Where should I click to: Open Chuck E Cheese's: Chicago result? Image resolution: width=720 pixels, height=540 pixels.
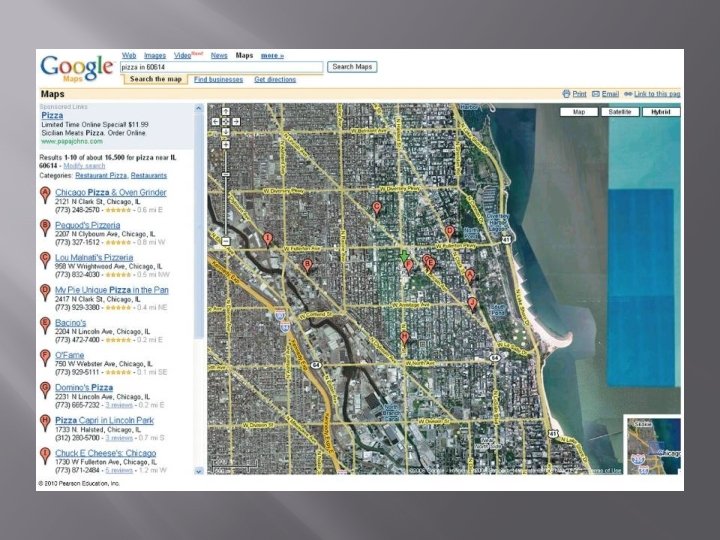click(x=106, y=453)
